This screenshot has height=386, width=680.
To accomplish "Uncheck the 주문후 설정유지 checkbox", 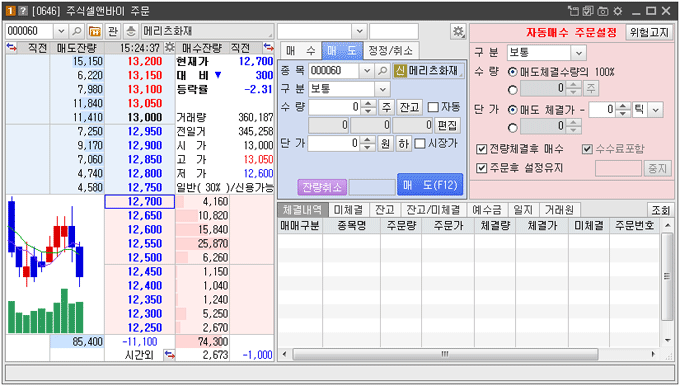I will pyautogui.click(x=481, y=168).
